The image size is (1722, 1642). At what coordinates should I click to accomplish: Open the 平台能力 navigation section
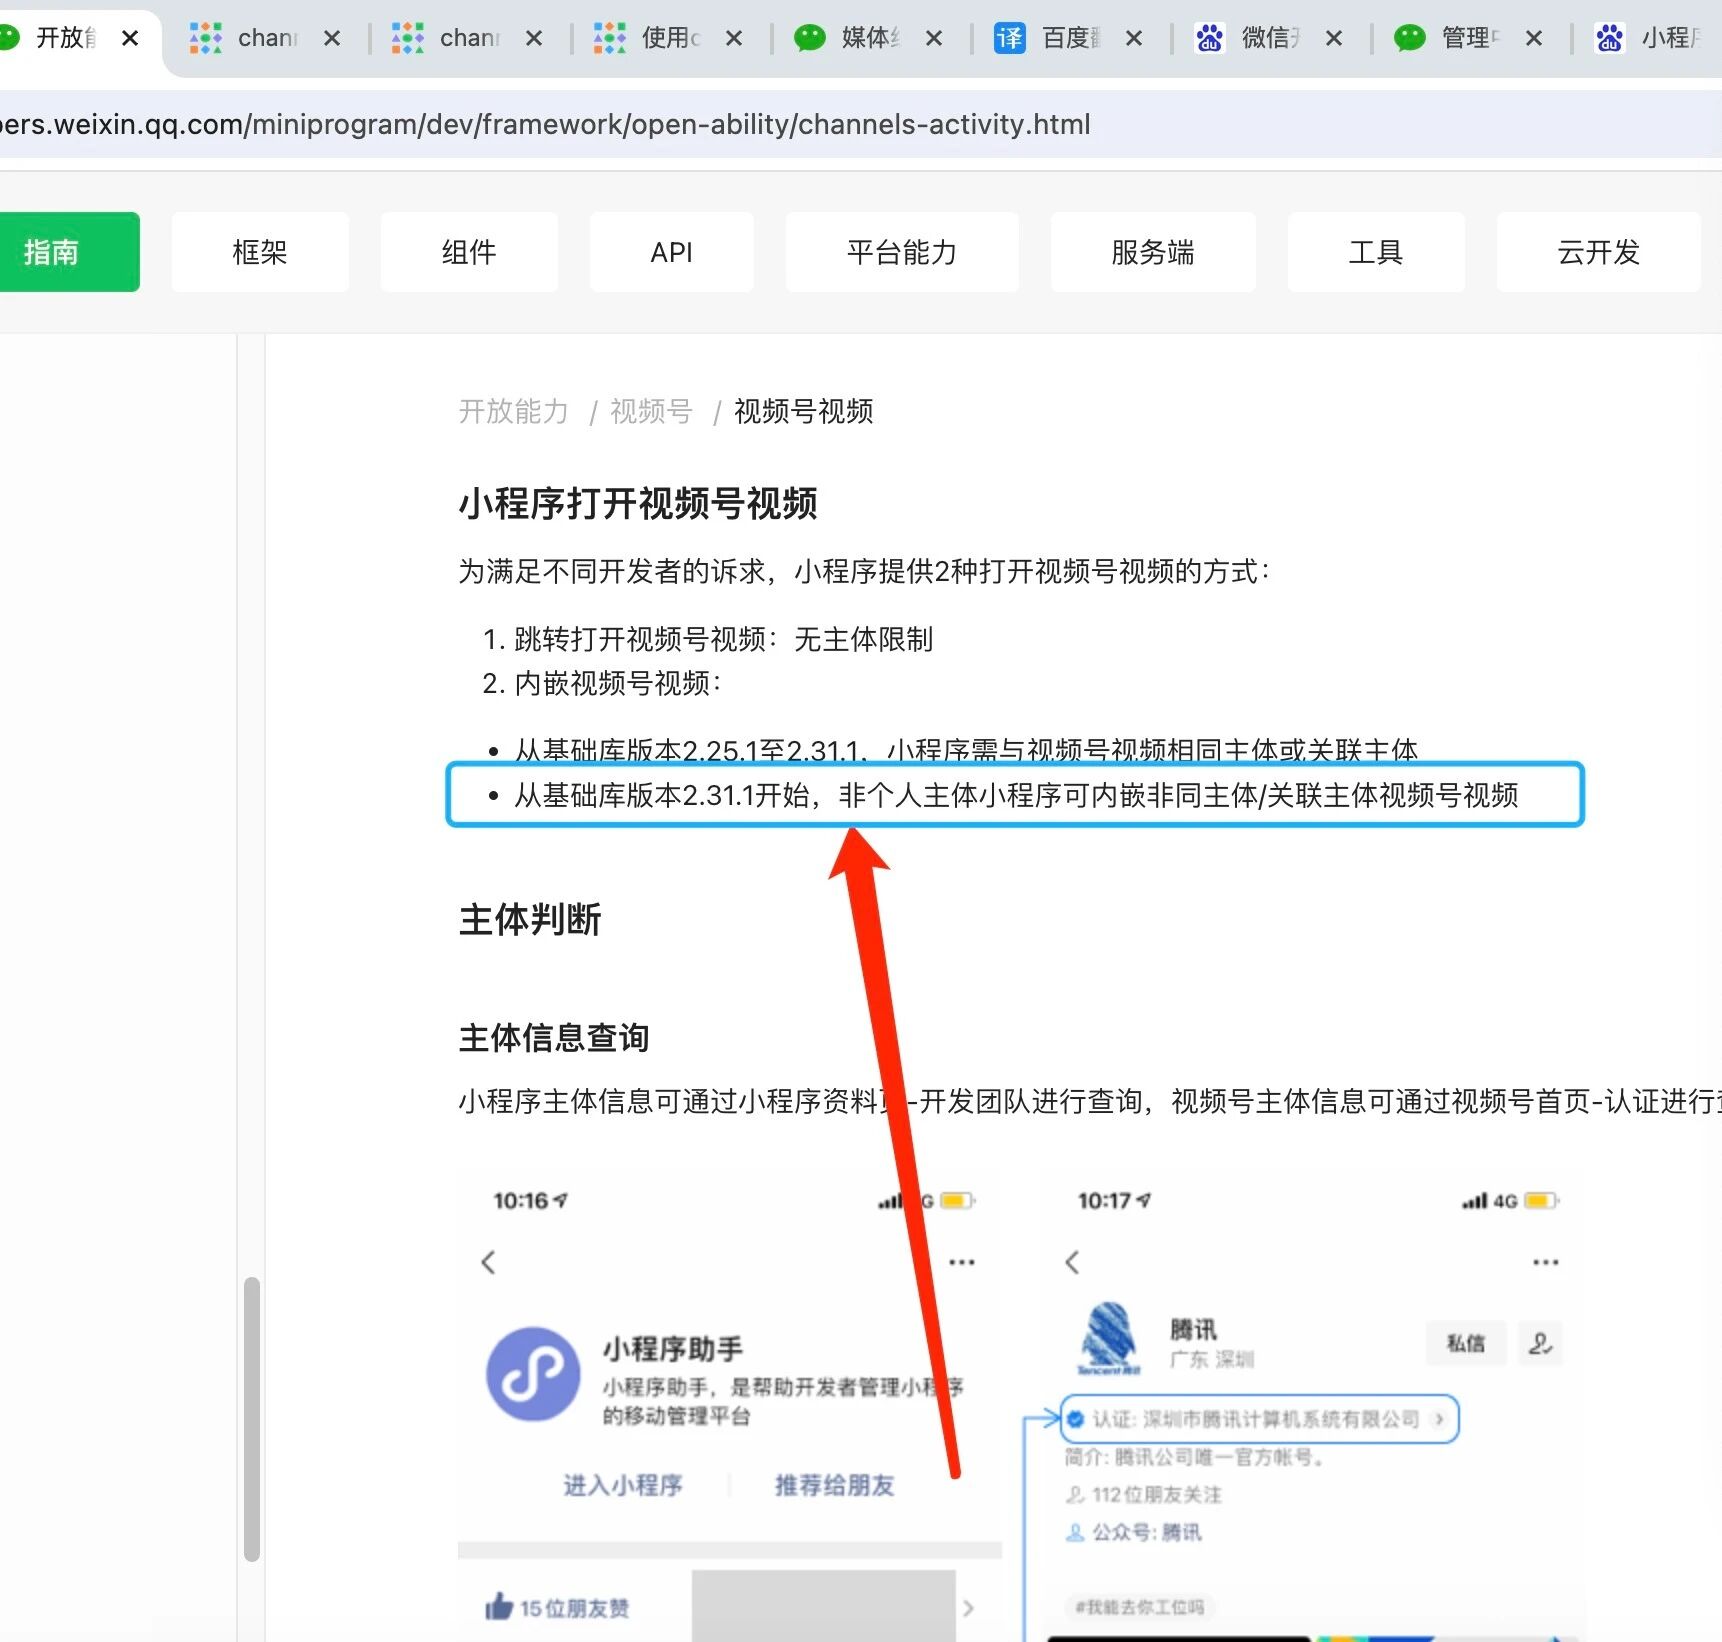(902, 252)
